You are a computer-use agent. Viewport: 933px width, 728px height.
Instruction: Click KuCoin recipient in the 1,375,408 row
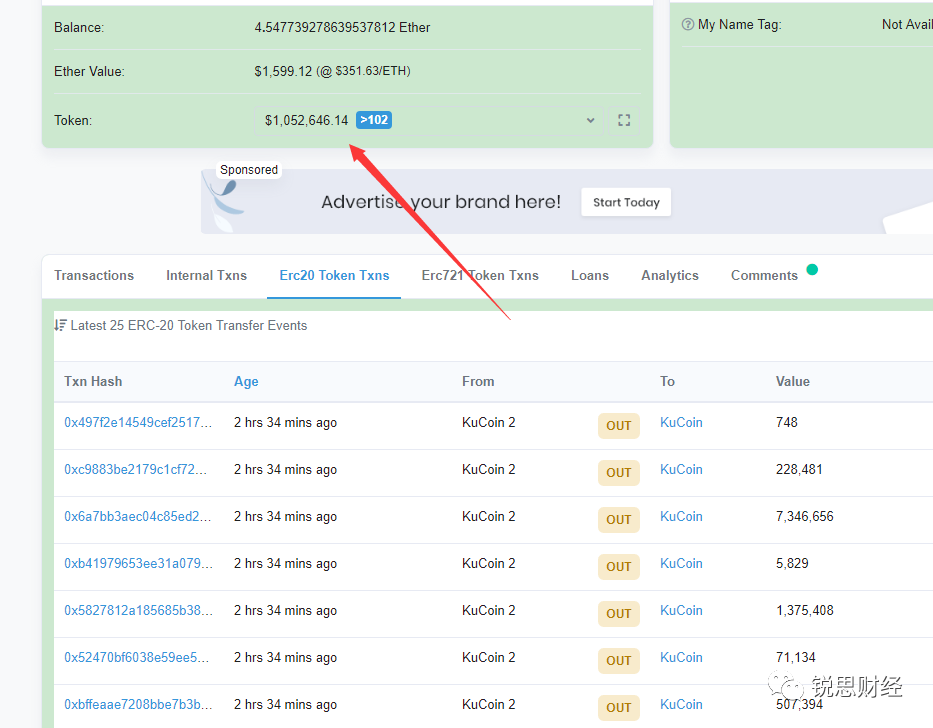point(681,611)
